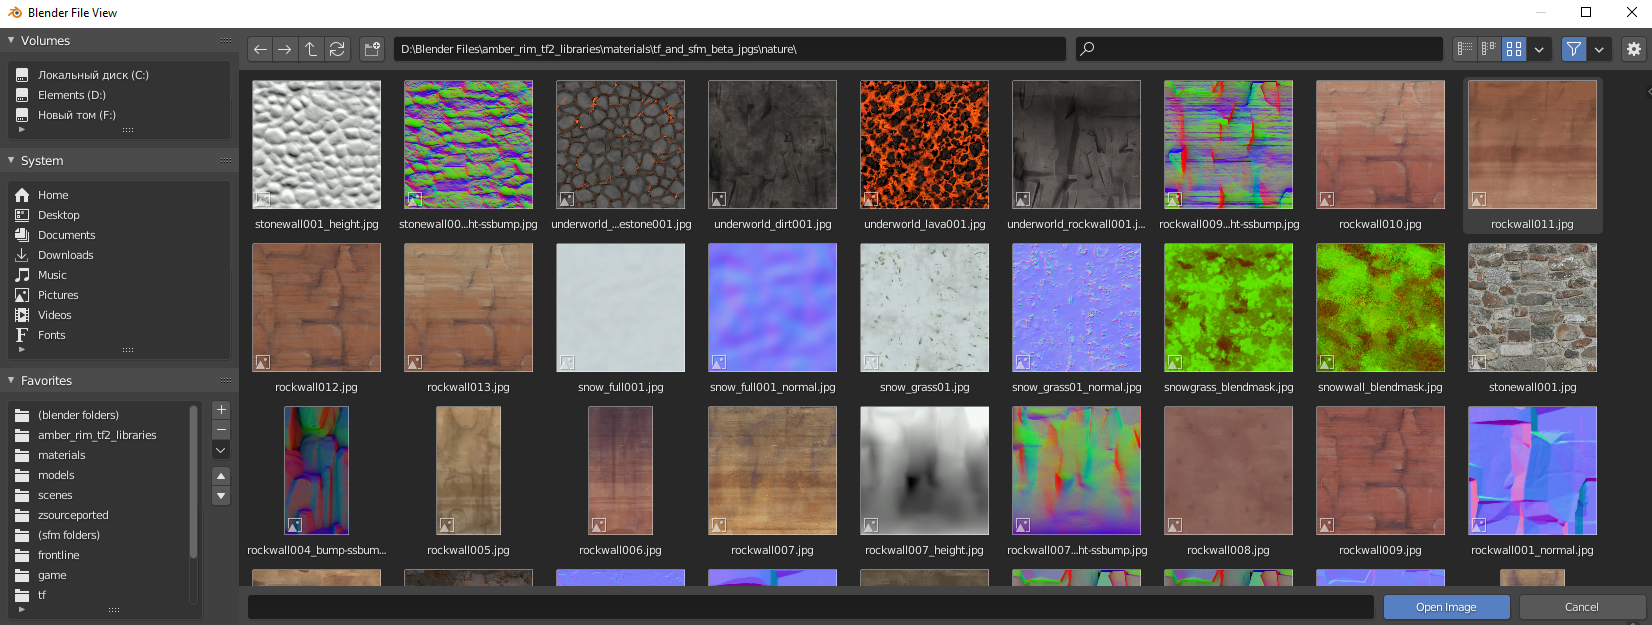The height and width of the screenshot is (625, 1652).
Task: Remove selected favorite bookmark
Action: coord(222,430)
